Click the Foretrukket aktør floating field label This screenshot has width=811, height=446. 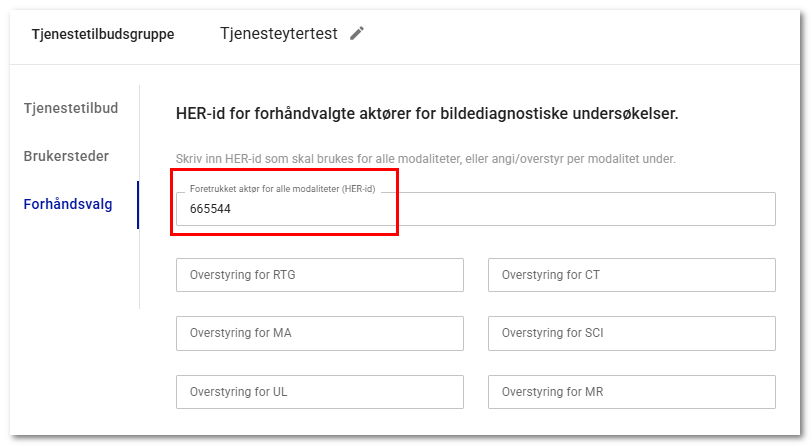pos(282,189)
